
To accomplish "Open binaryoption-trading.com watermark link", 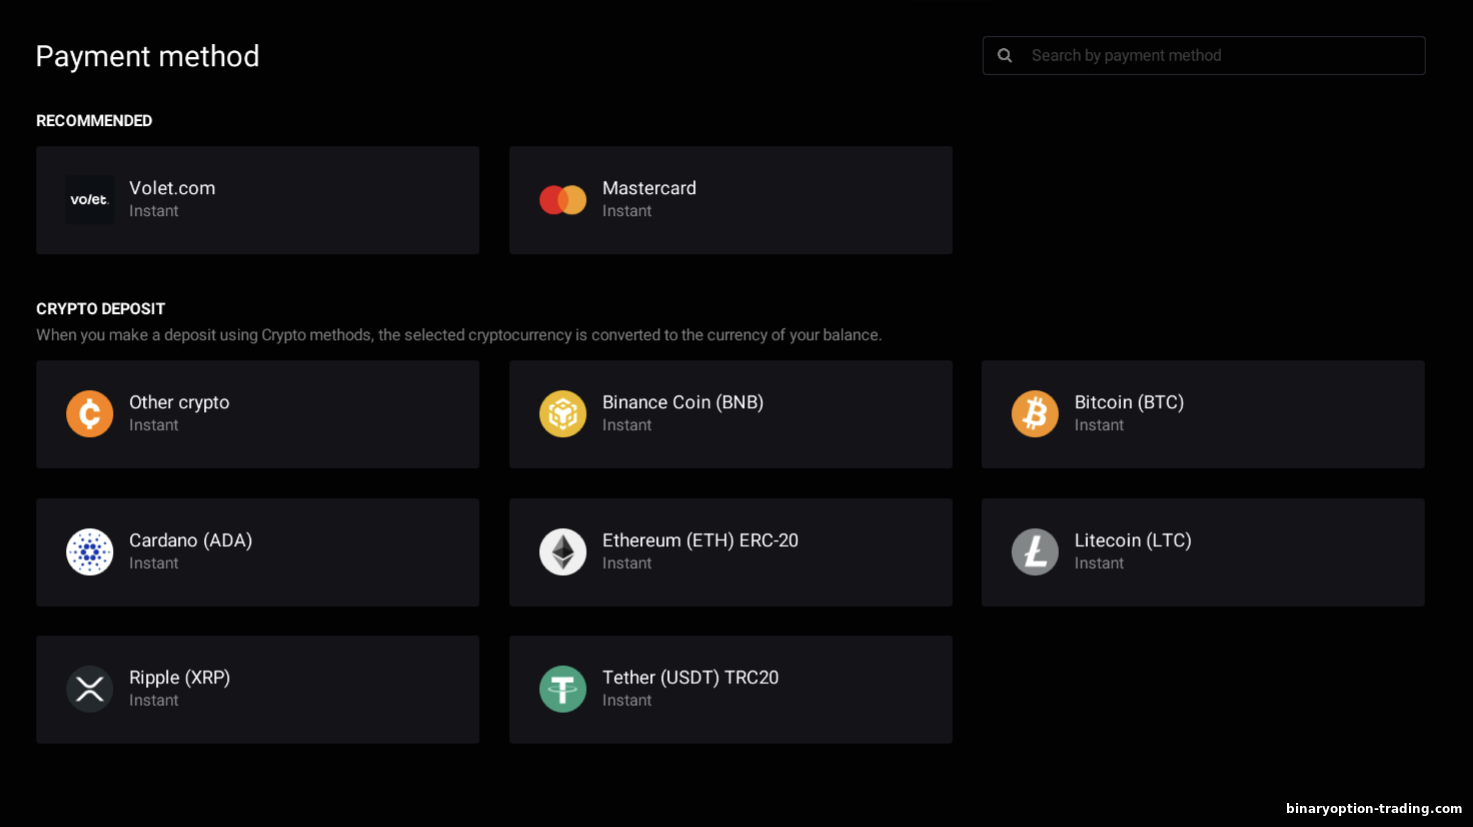I will [x=1374, y=808].
